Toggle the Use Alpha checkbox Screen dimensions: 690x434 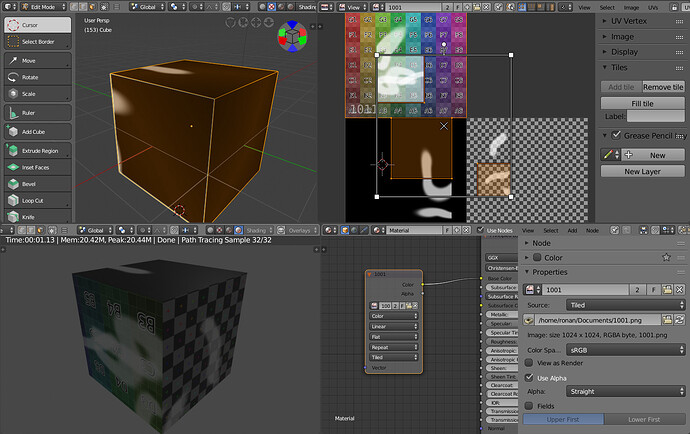pyautogui.click(x=529, y=378)
